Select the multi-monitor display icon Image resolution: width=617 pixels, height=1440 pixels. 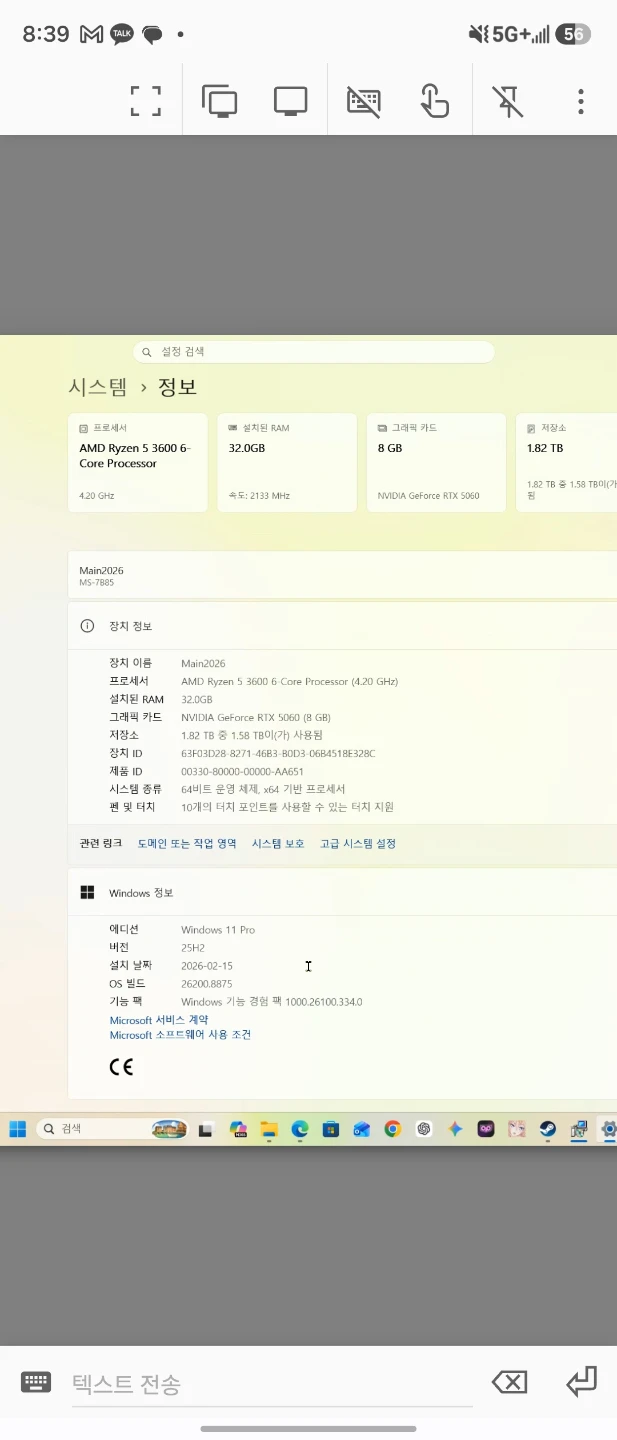(219, 101)
